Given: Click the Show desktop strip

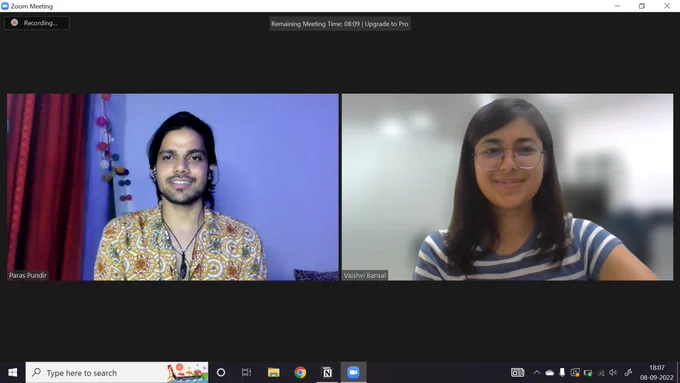Looking at the screenshot, I should coord(678,373).
